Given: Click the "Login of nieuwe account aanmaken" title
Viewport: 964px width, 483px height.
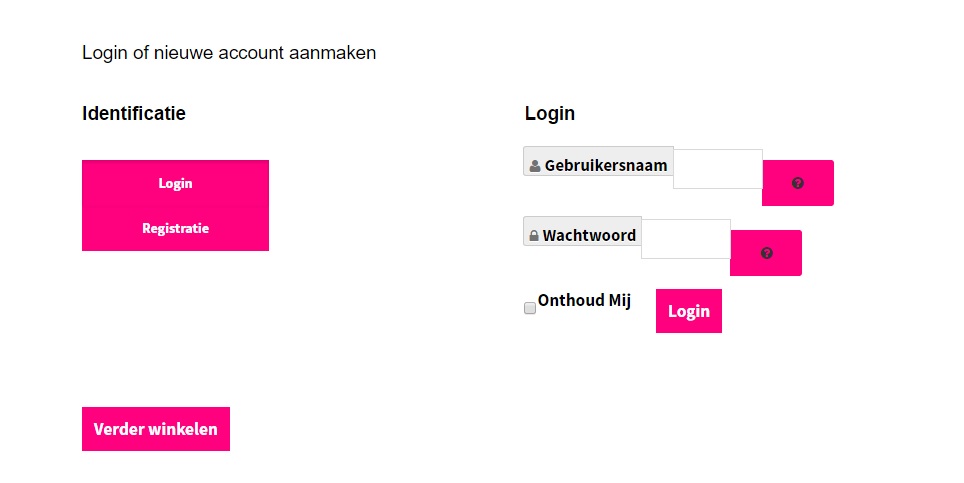Looking at the screenshot, I should click(229, 53).
